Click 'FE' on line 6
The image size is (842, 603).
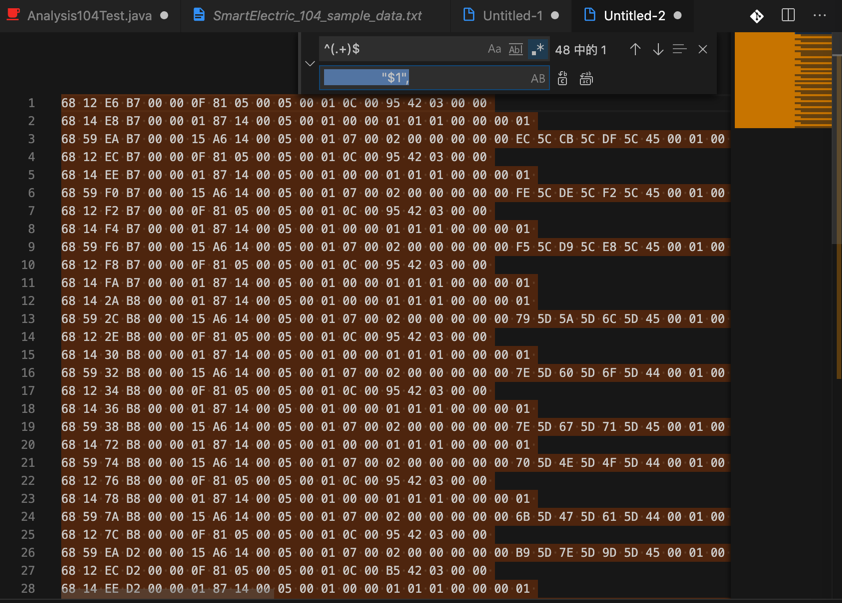[x=522, y=193]
